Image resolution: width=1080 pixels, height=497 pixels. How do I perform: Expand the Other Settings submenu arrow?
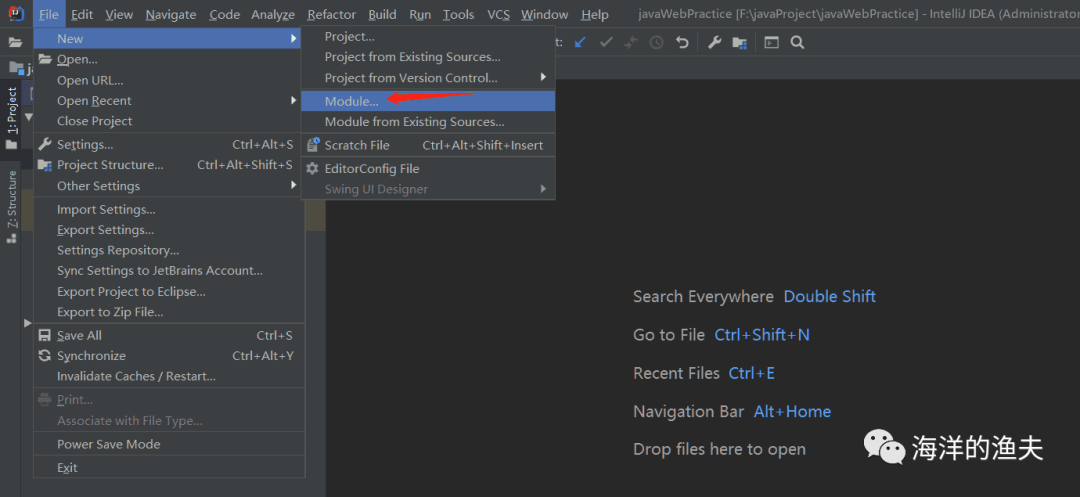[294, 186]
